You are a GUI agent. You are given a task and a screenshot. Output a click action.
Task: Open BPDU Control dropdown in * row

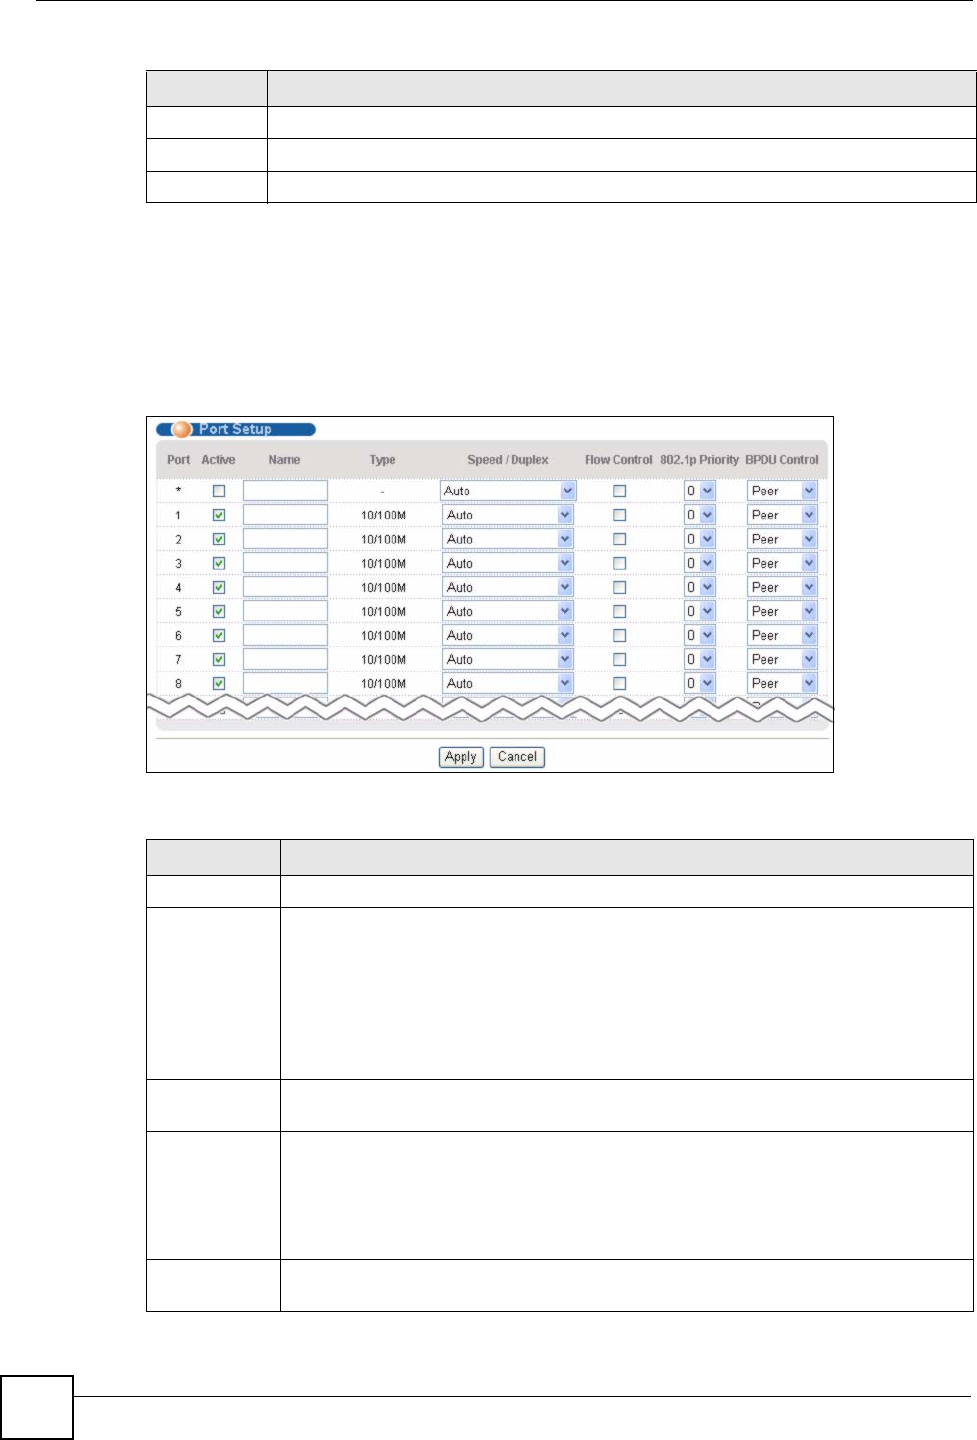click(783, 491)
